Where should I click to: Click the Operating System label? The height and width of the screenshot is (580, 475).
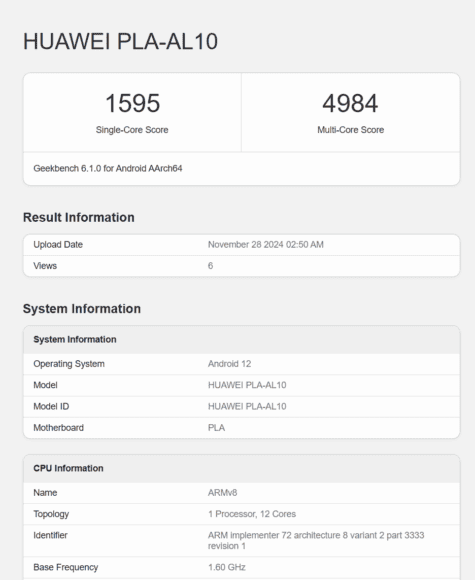point(69,364)
